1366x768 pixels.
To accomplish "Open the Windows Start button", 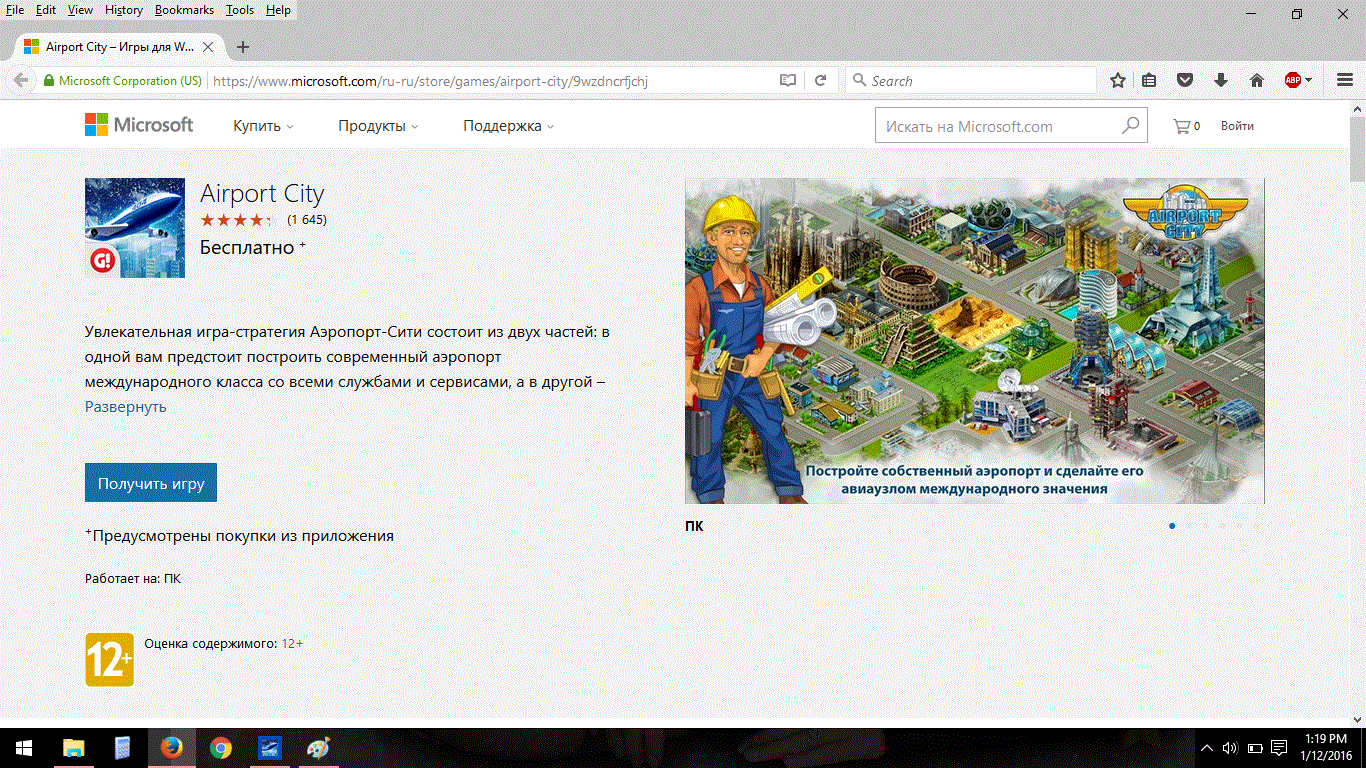I will 23,748.
